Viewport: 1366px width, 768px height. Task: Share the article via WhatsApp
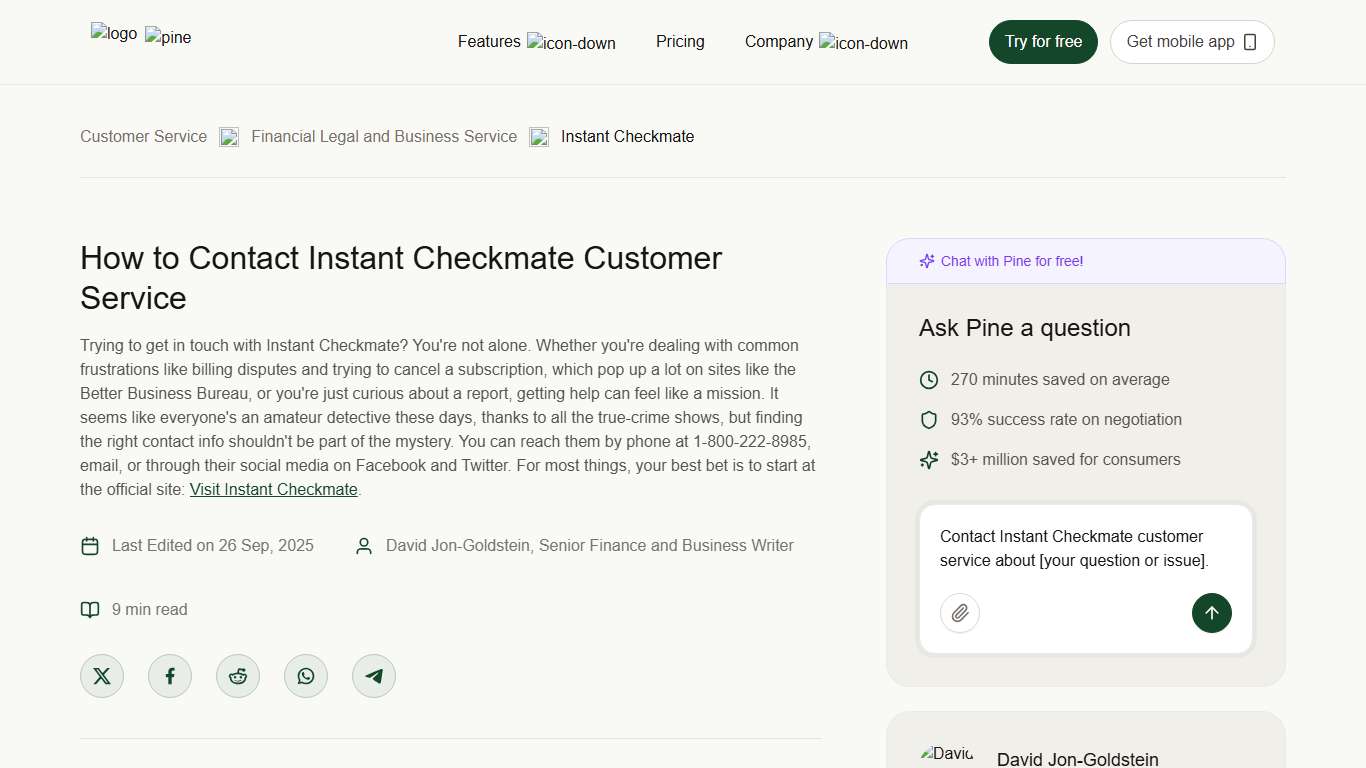[x=306, y=675]
